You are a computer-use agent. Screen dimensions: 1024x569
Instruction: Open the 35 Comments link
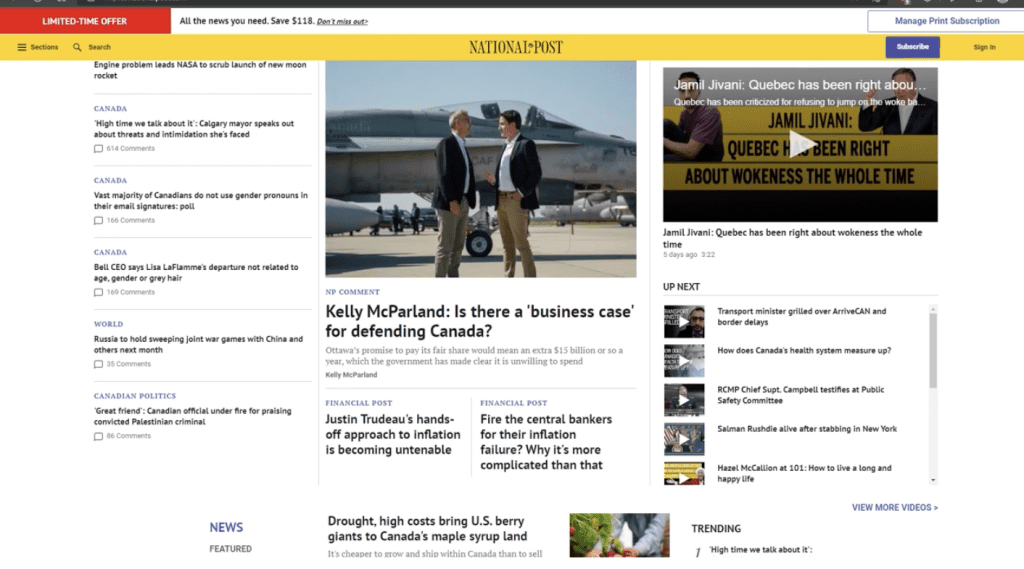[x=129, y=365]
